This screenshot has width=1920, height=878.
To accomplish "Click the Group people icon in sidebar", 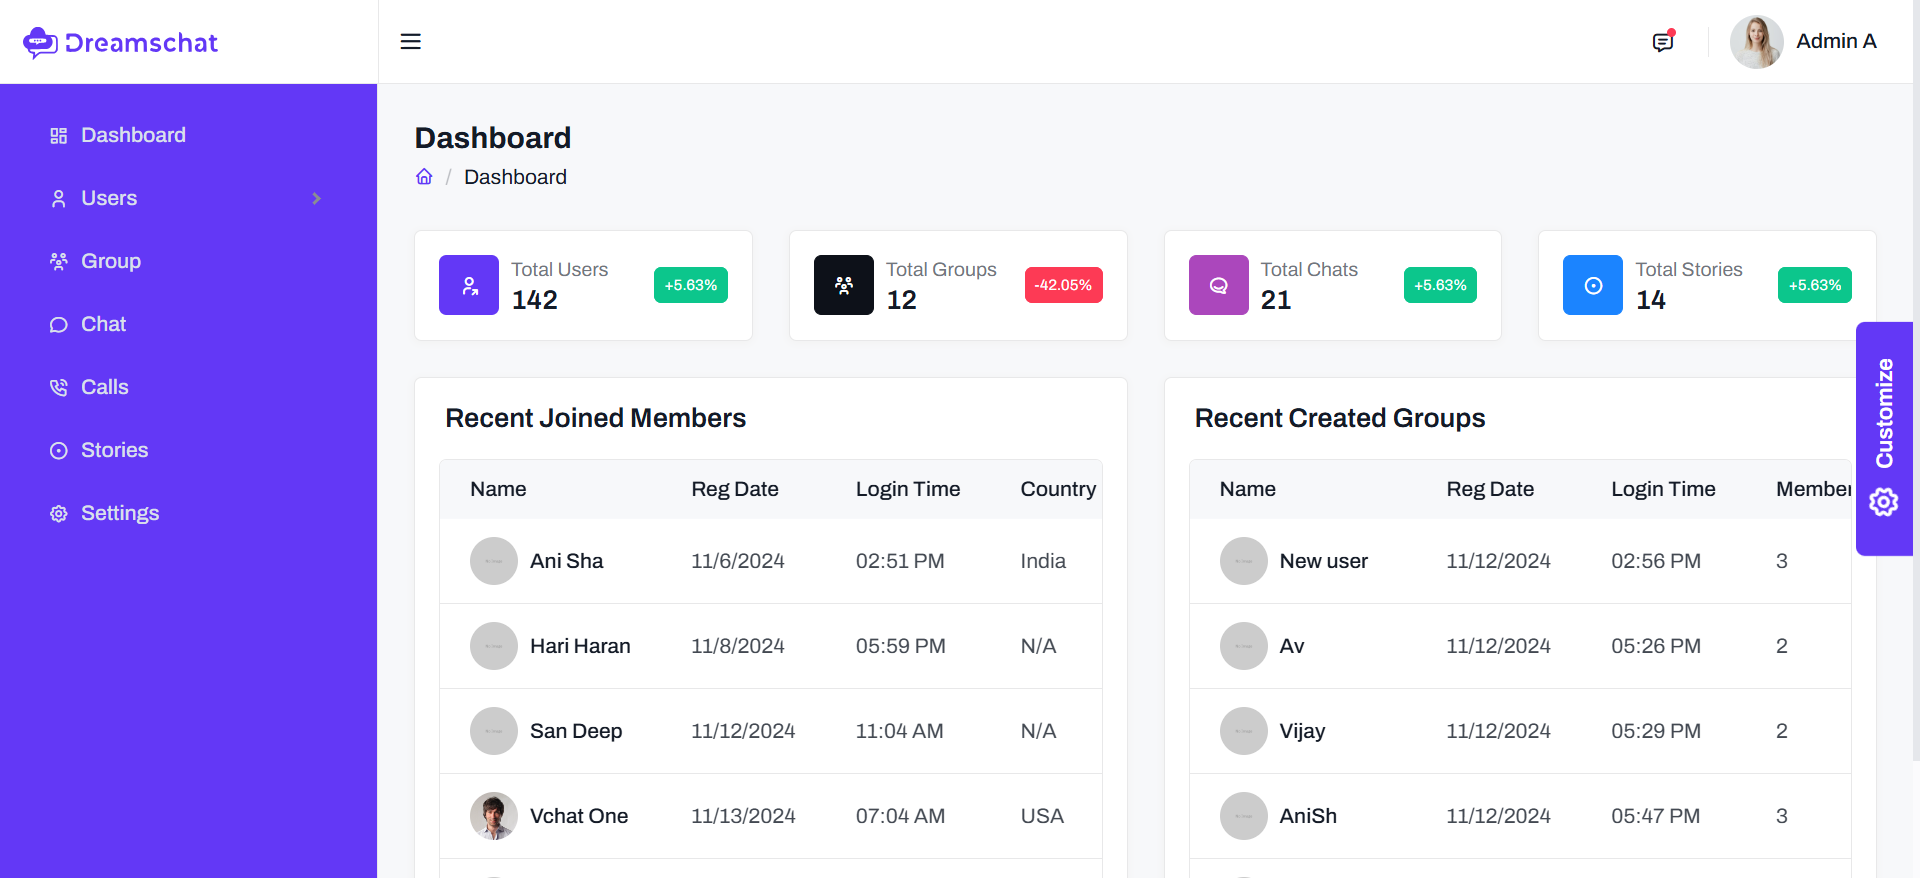I will [59, 262].
